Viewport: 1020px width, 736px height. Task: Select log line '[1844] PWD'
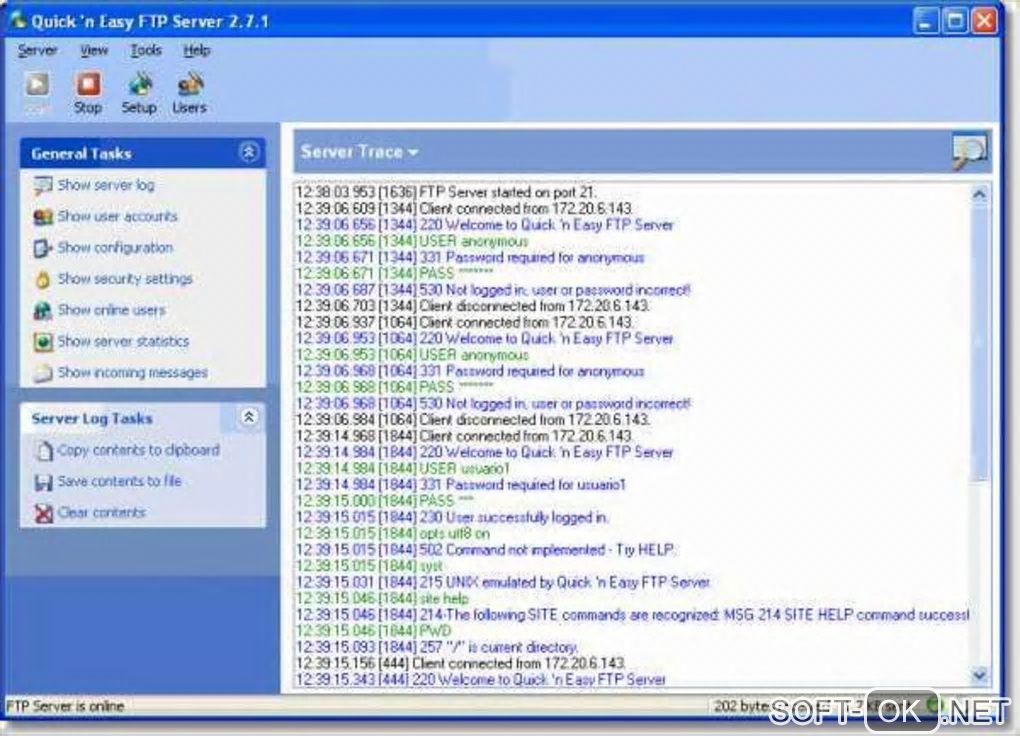click(373, 631)
